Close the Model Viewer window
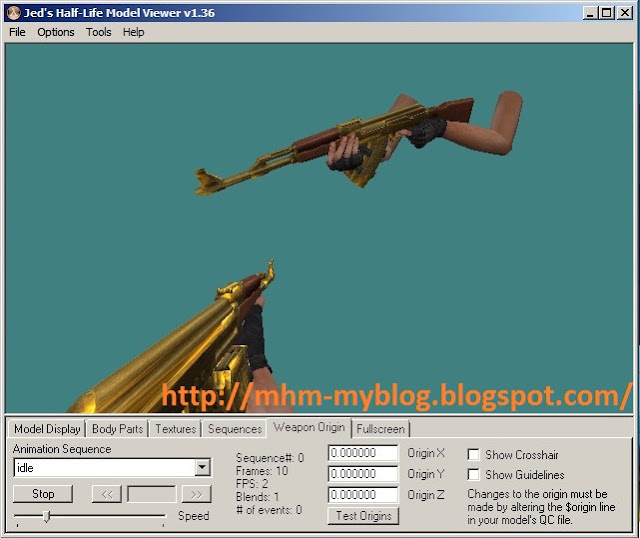 click(x=624, y=13)
